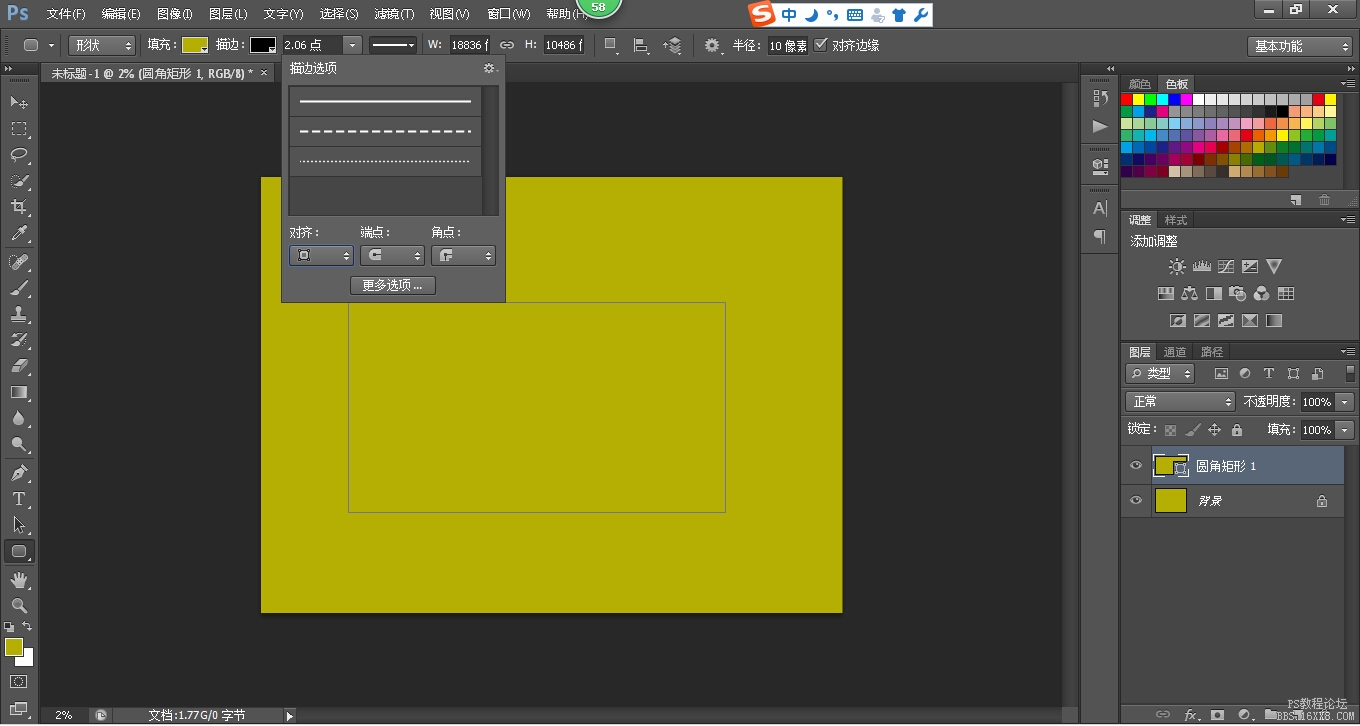Select the Crop tool

coord(19,207)
